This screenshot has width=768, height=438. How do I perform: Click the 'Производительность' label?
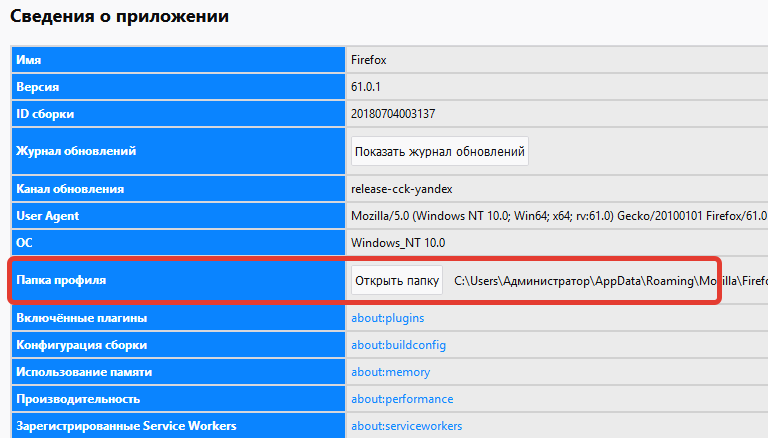click(x=78, y=399)
